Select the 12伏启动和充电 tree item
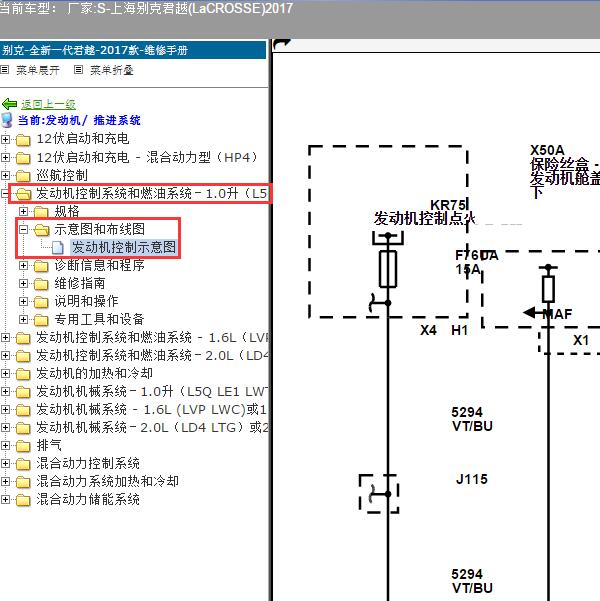 click(x=82, y=139)
